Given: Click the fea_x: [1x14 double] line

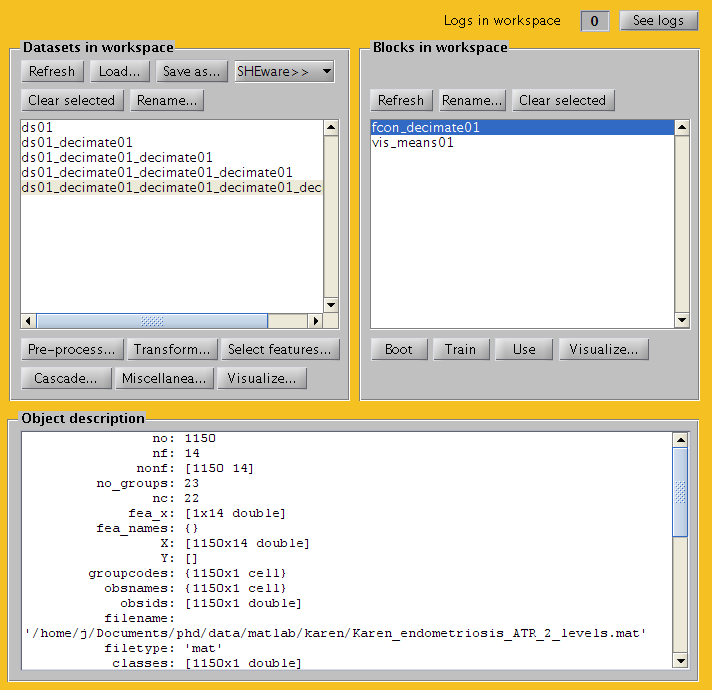Looking at the screenshot, I should click(207, 513).
